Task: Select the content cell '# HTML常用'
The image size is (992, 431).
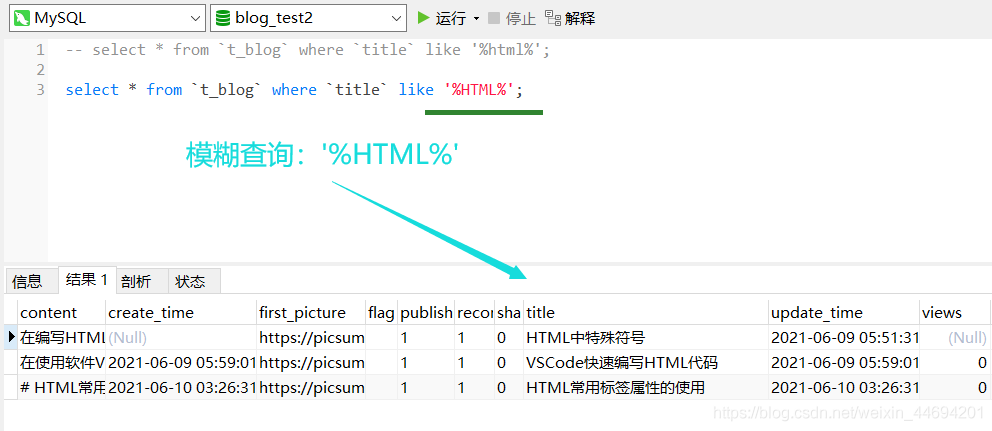Action: (x=61, y=387)
